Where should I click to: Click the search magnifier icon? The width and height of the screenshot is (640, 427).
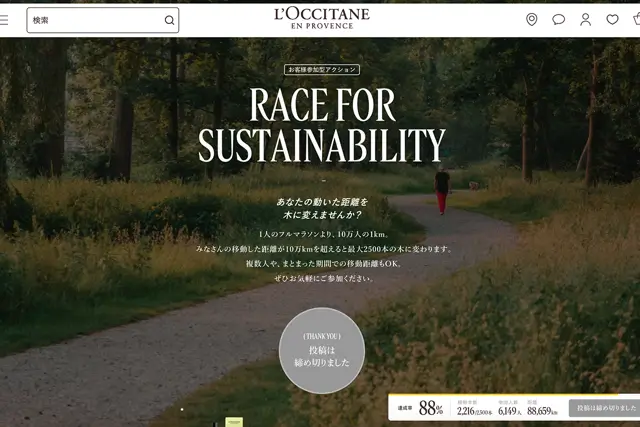click(x=169, y=20)
